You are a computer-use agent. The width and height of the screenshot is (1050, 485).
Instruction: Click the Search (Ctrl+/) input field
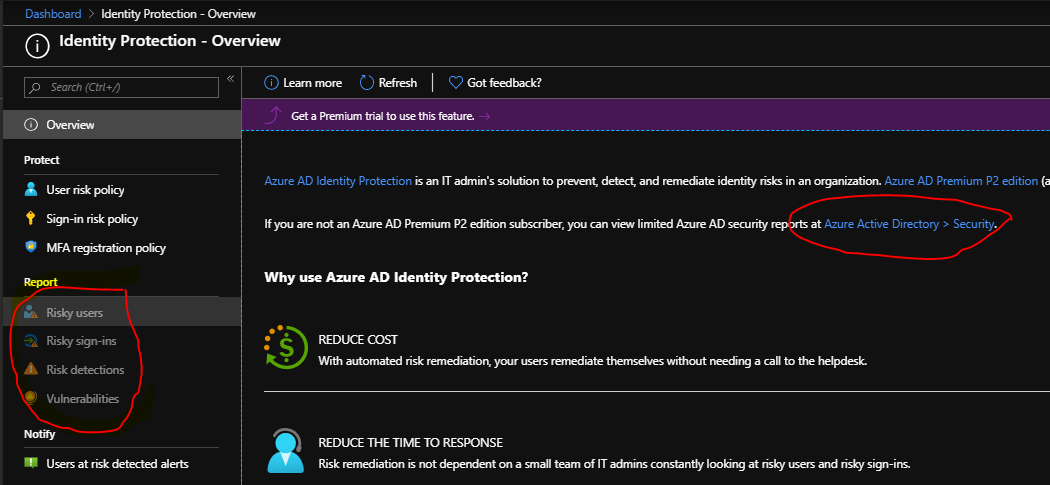pyautogui.click(x=121, y=87)
